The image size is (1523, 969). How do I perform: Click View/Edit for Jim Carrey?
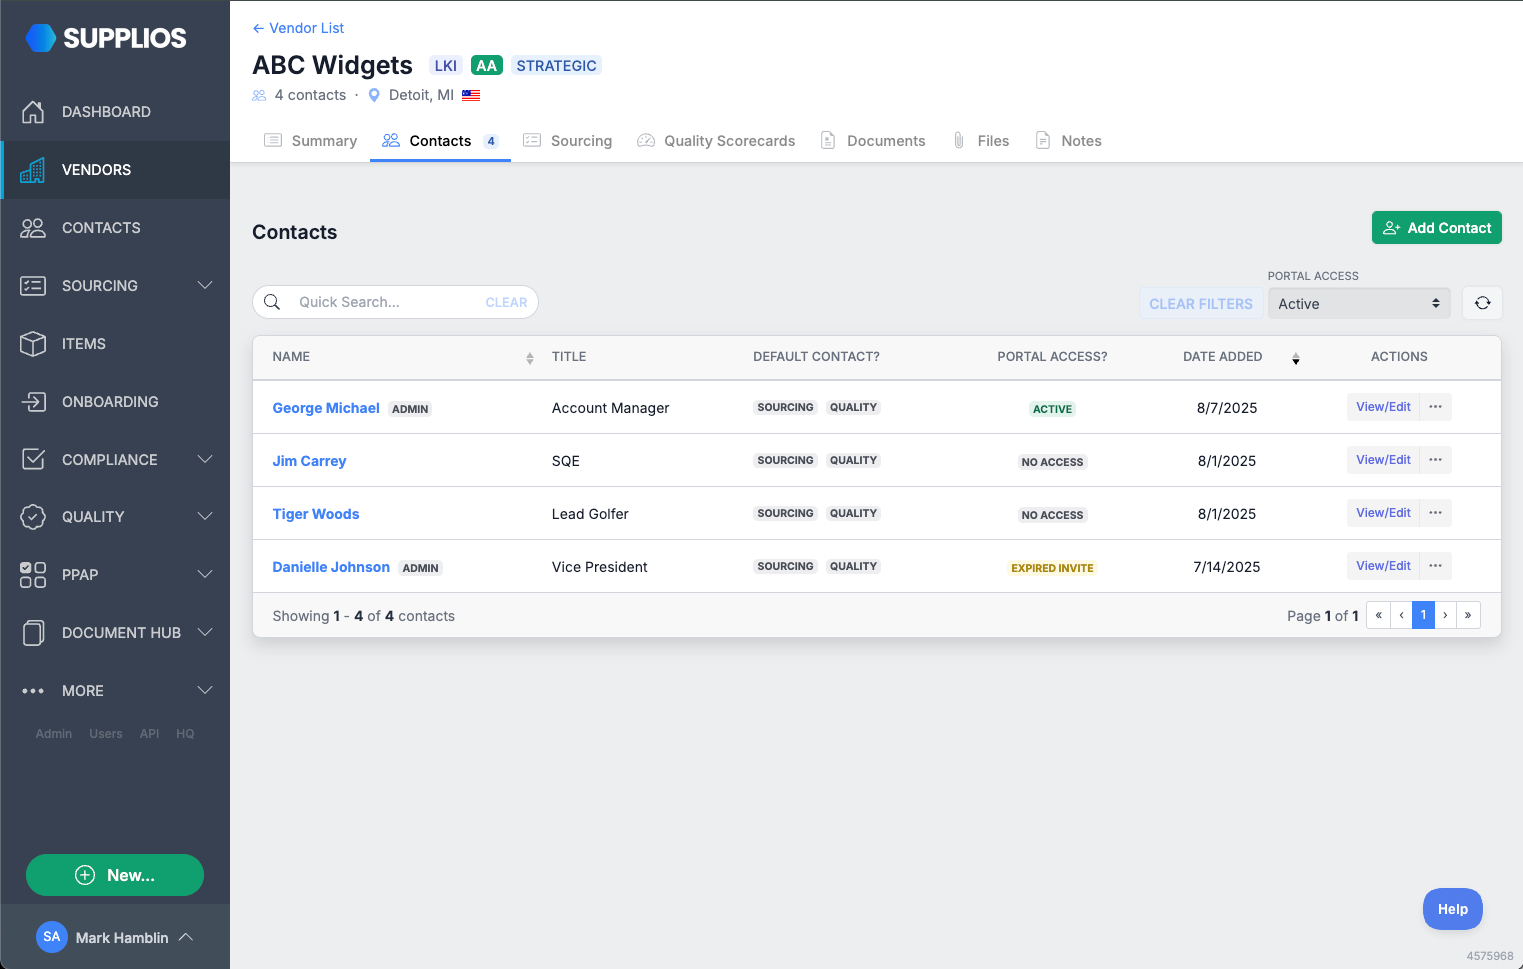[1383, 460]
